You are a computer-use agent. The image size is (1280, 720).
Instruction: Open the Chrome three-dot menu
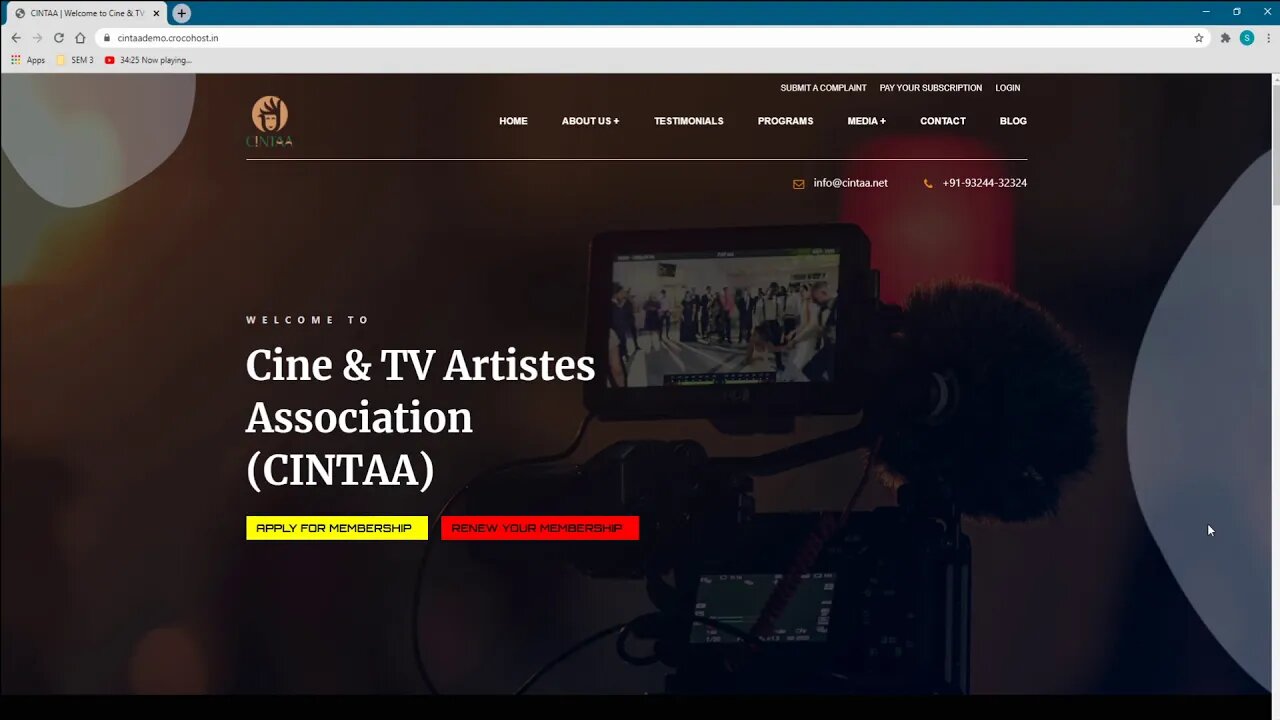coord(1267,38)
